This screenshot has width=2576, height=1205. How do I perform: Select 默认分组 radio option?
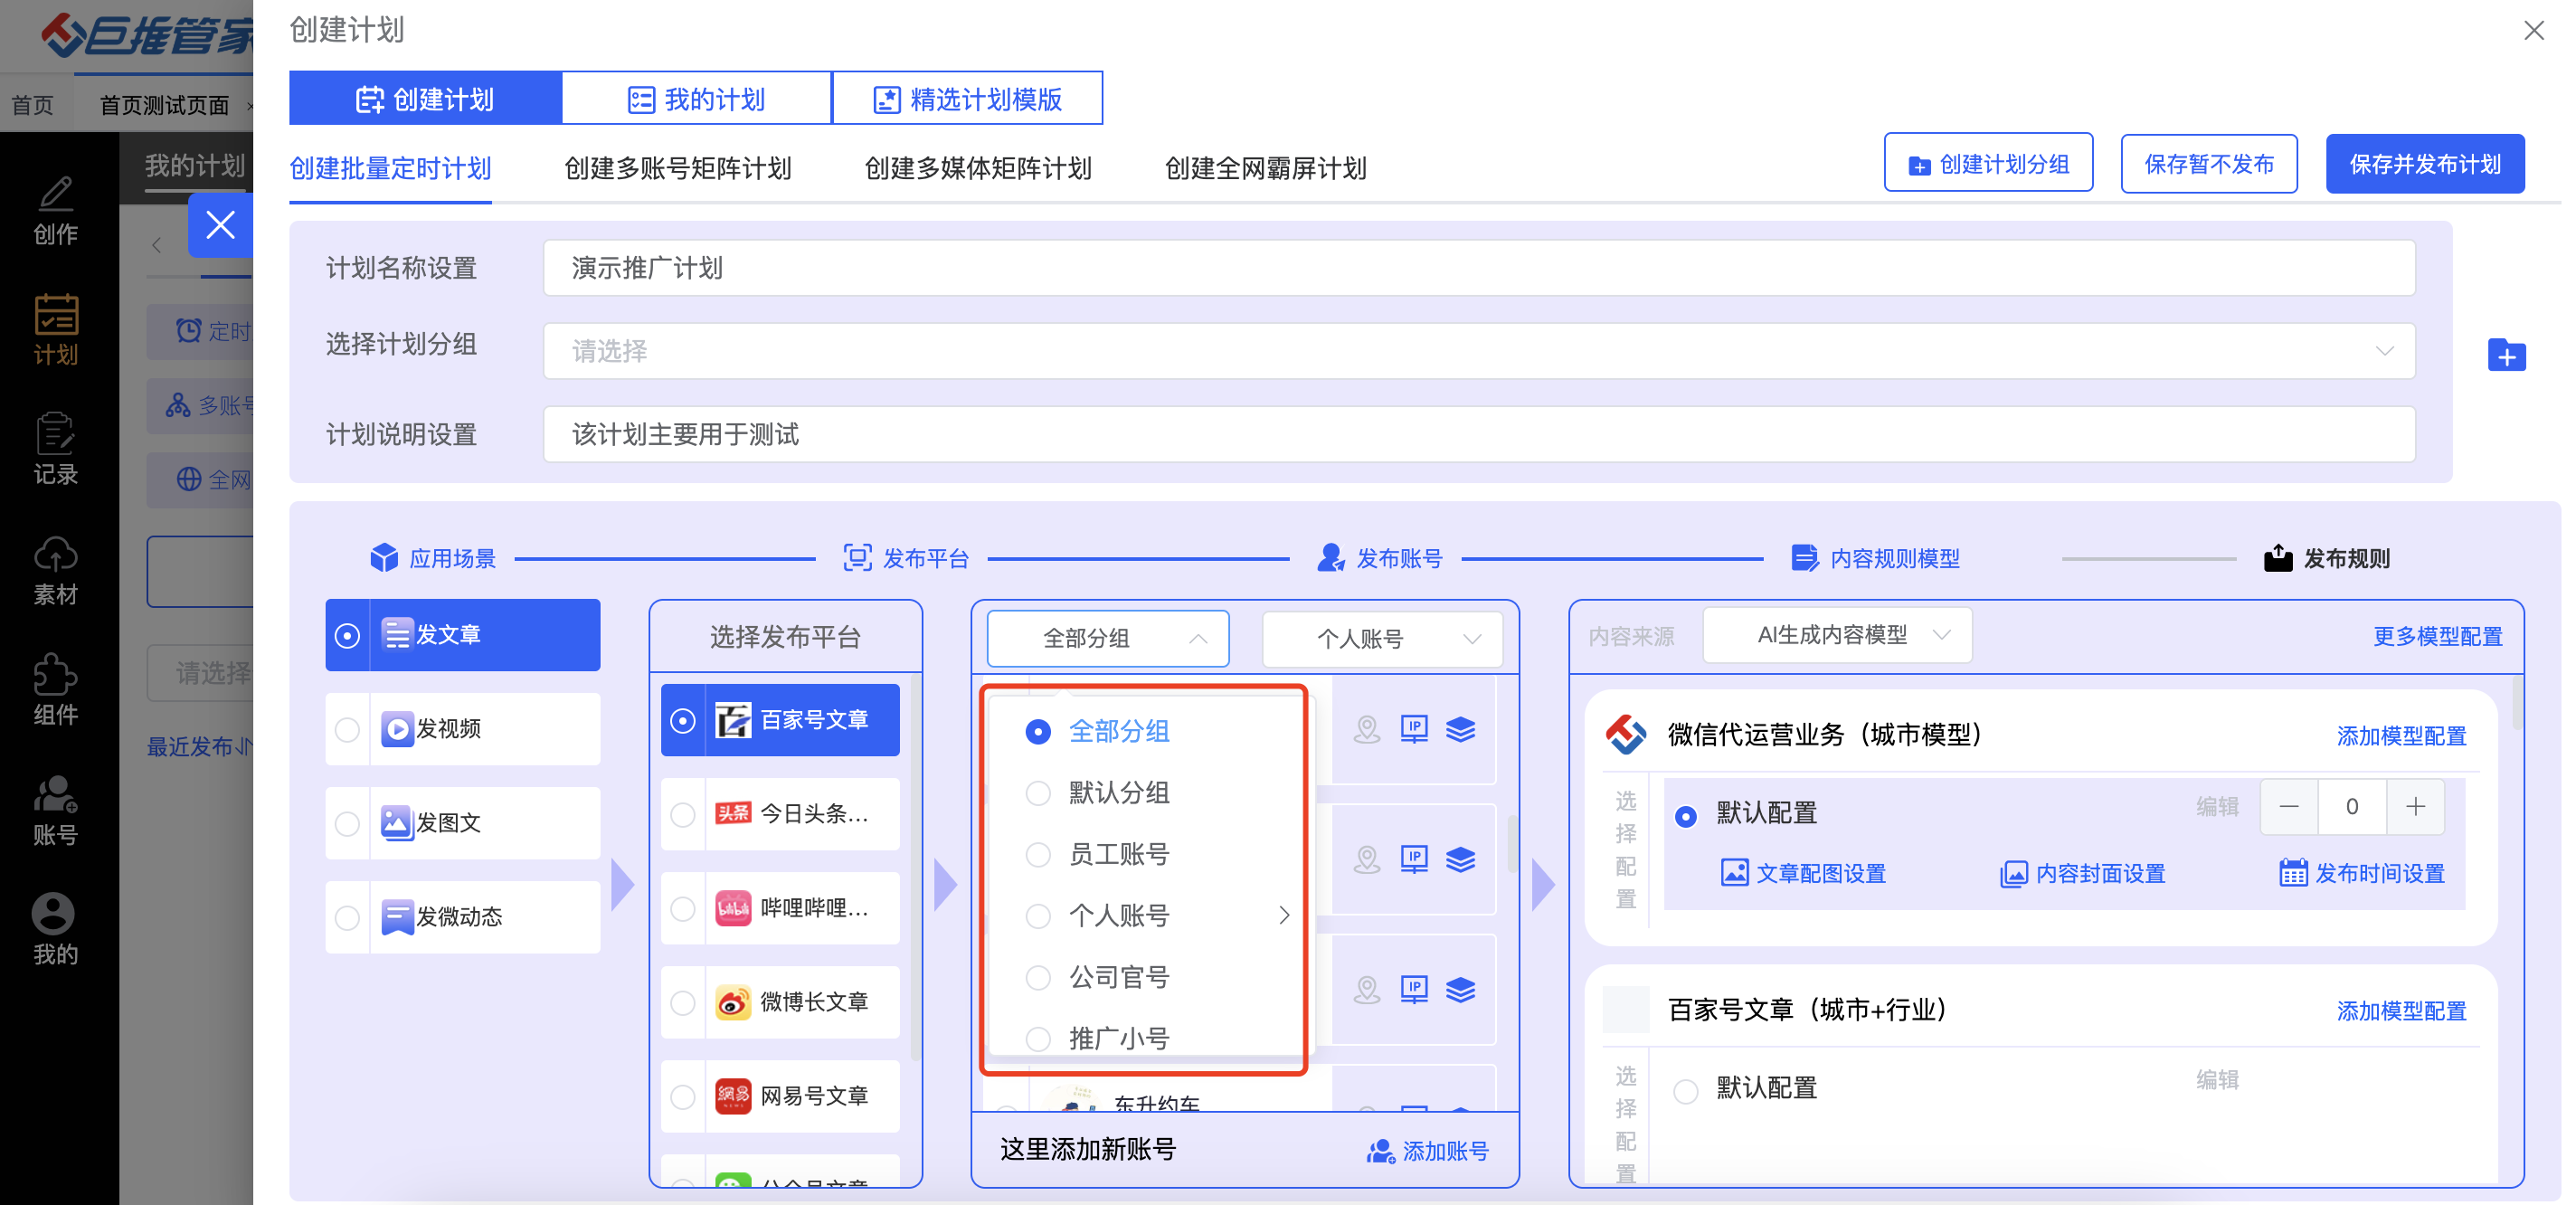pos(1038,793)
